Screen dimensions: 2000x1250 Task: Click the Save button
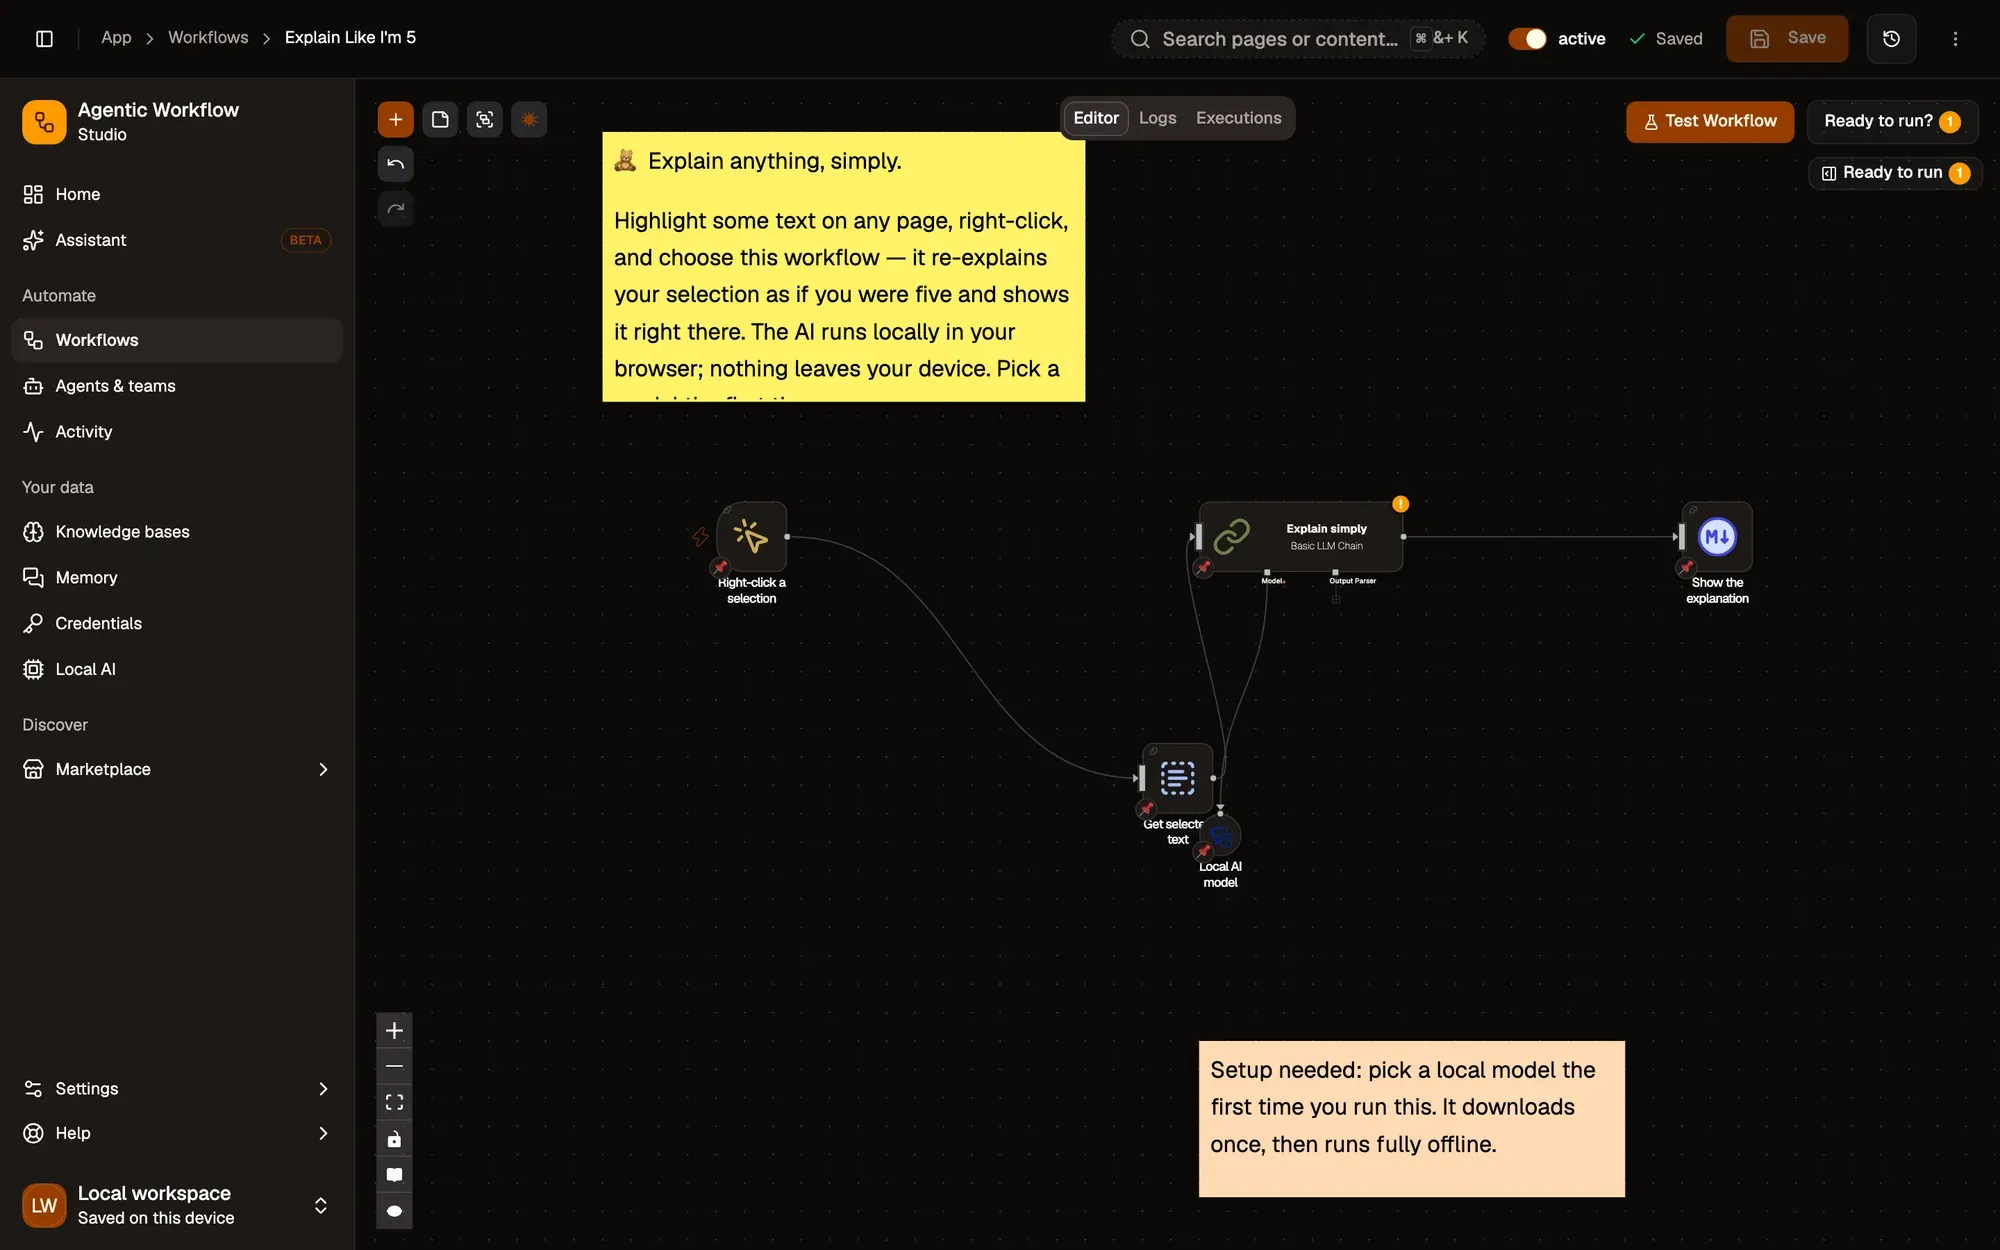(1787, 39)
